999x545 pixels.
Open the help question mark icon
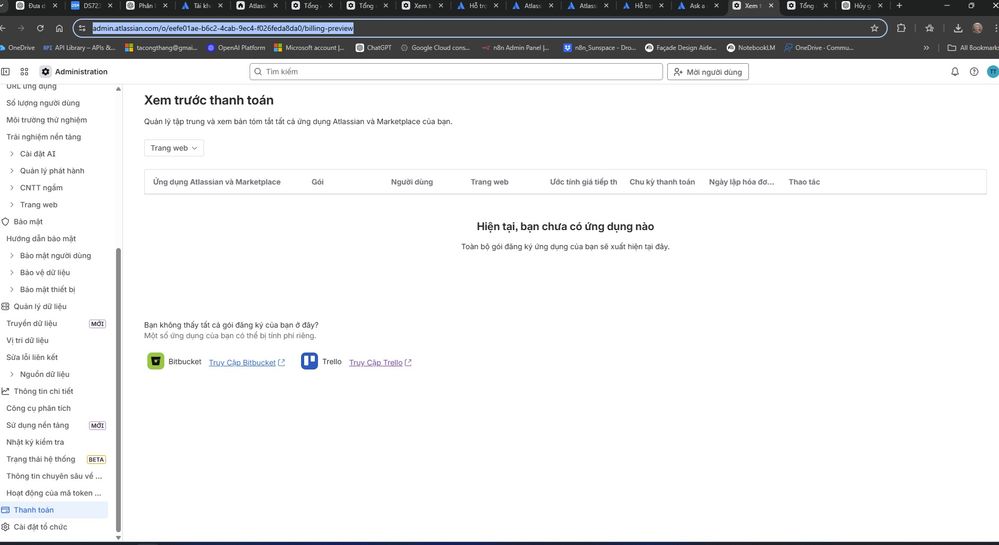tap(974, 71)
